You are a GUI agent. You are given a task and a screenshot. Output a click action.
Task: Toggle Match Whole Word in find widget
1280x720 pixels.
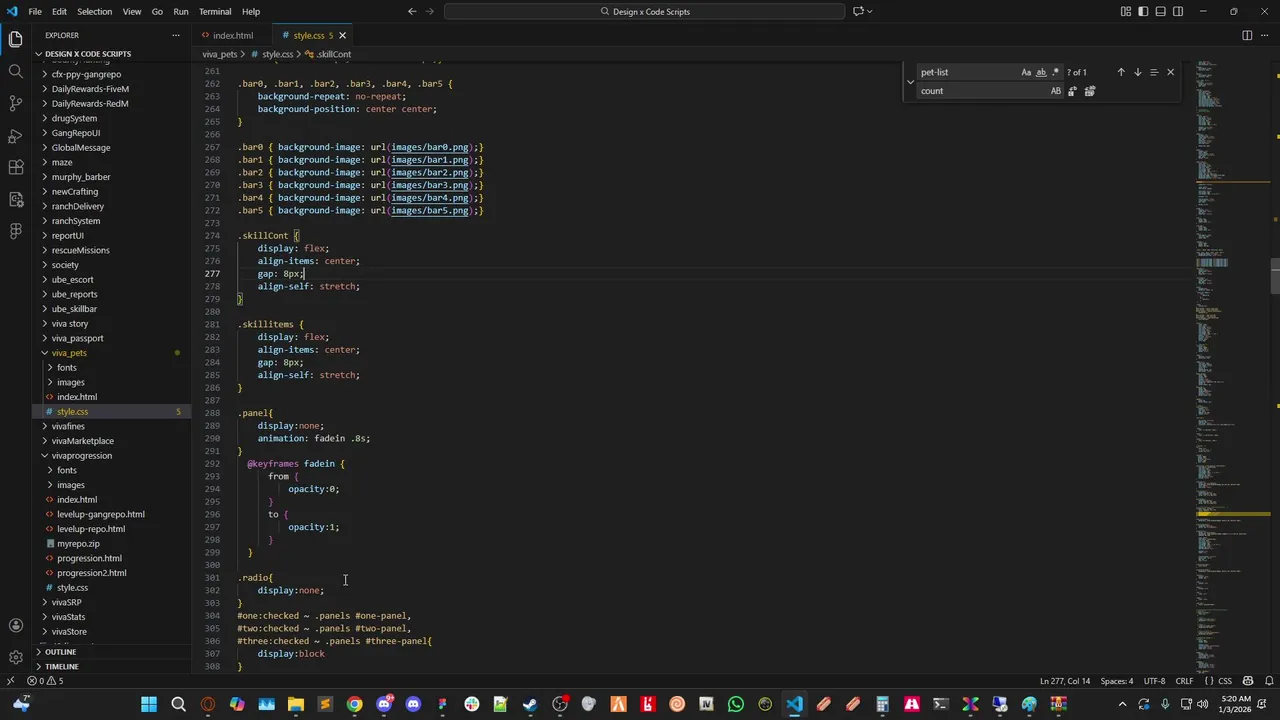point(1041,72)
